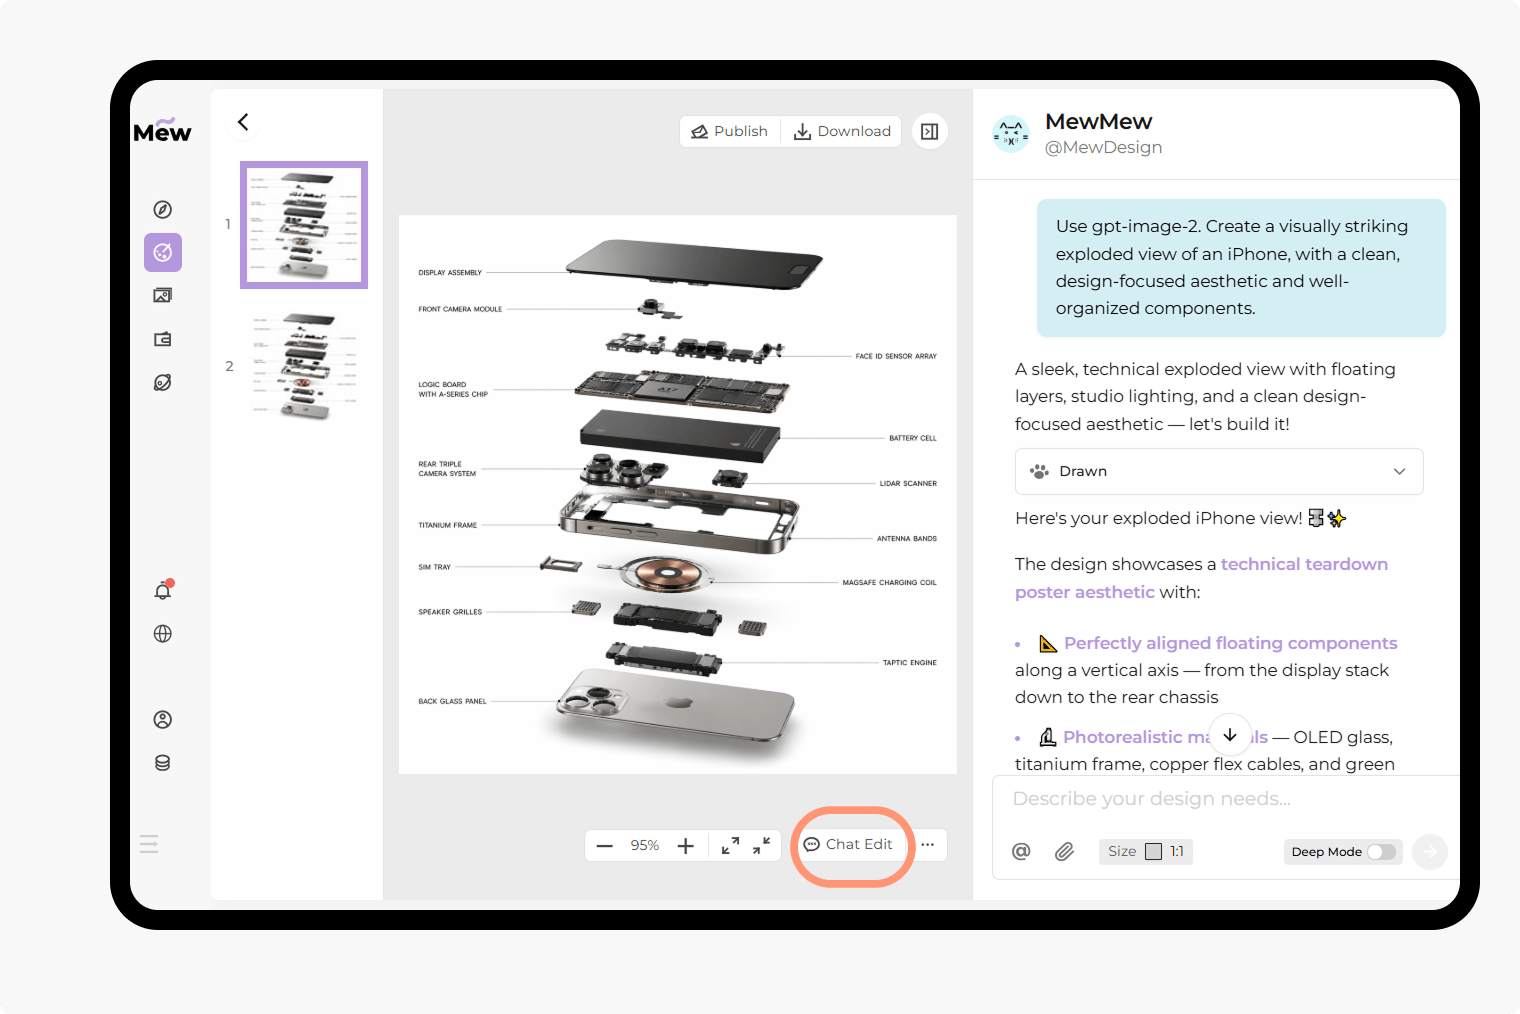Select the second page thumbnail
This screenshot has width=1520, height=1014.
point(304,366)
